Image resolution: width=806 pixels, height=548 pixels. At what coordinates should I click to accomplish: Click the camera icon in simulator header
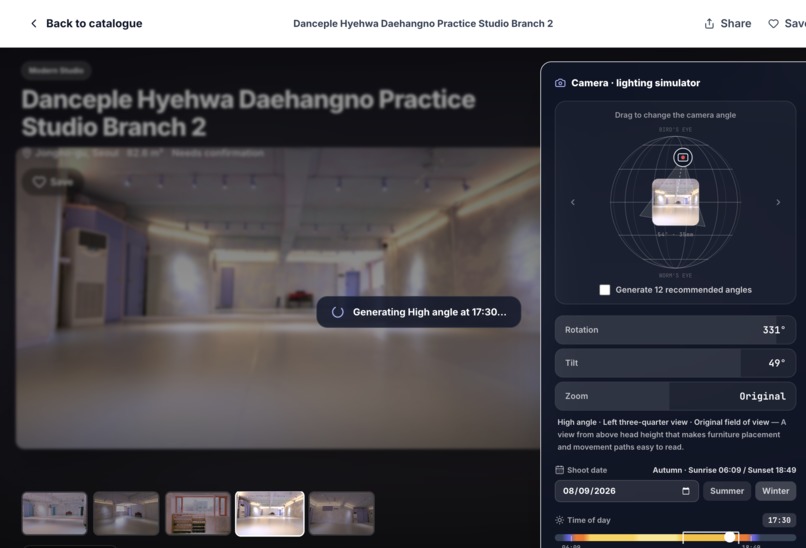(x=560, y=83)
